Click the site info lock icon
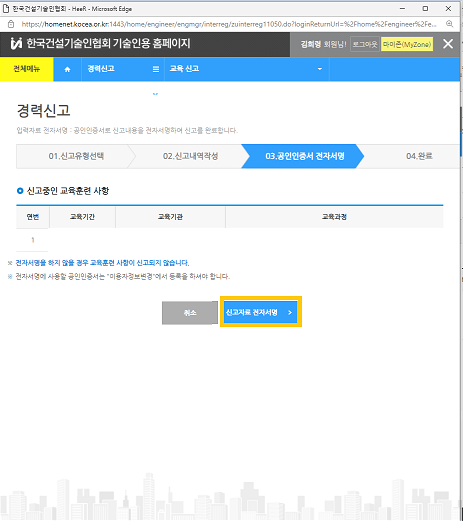The width and height of the screenshot is (463, 521). click(11, 24)
